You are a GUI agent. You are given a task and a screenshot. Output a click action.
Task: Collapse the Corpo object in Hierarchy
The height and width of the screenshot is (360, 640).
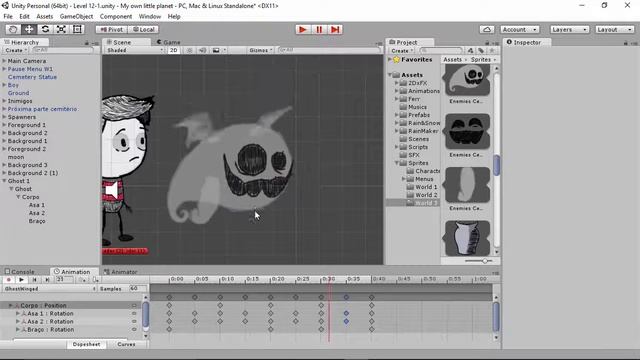[18, 197]
